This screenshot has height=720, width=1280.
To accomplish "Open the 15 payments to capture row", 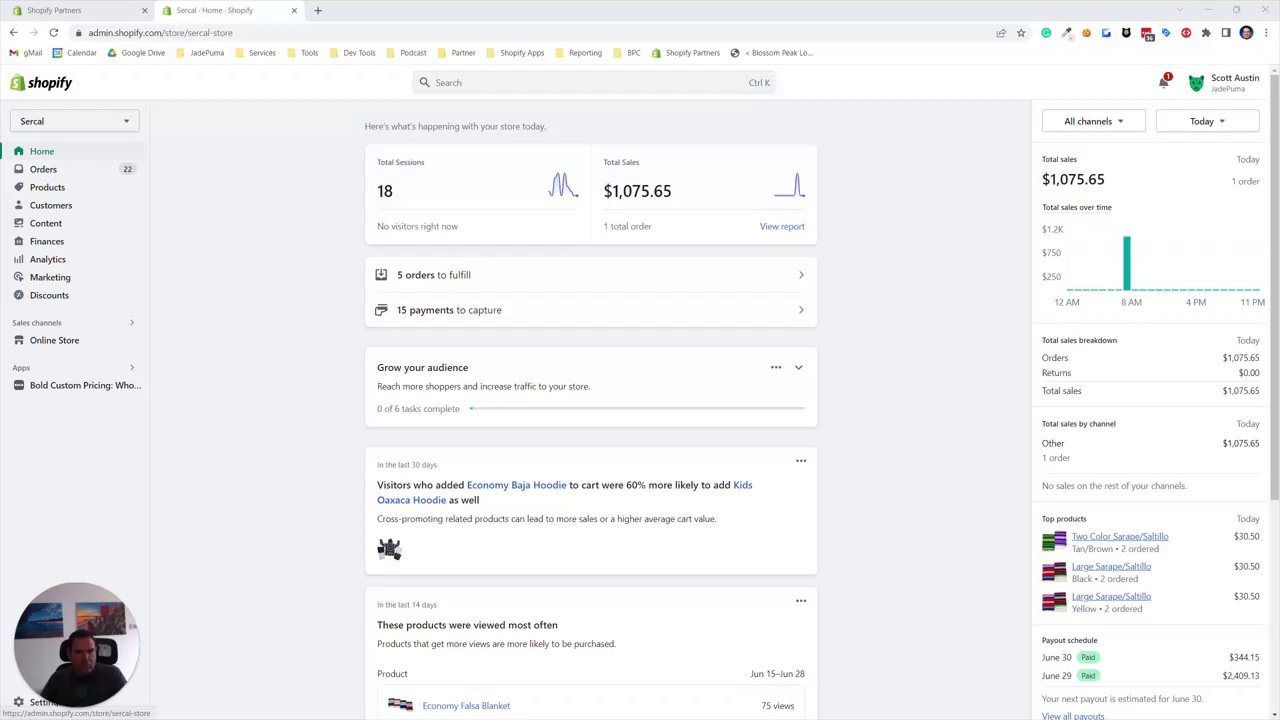I will tap(591, 310).
